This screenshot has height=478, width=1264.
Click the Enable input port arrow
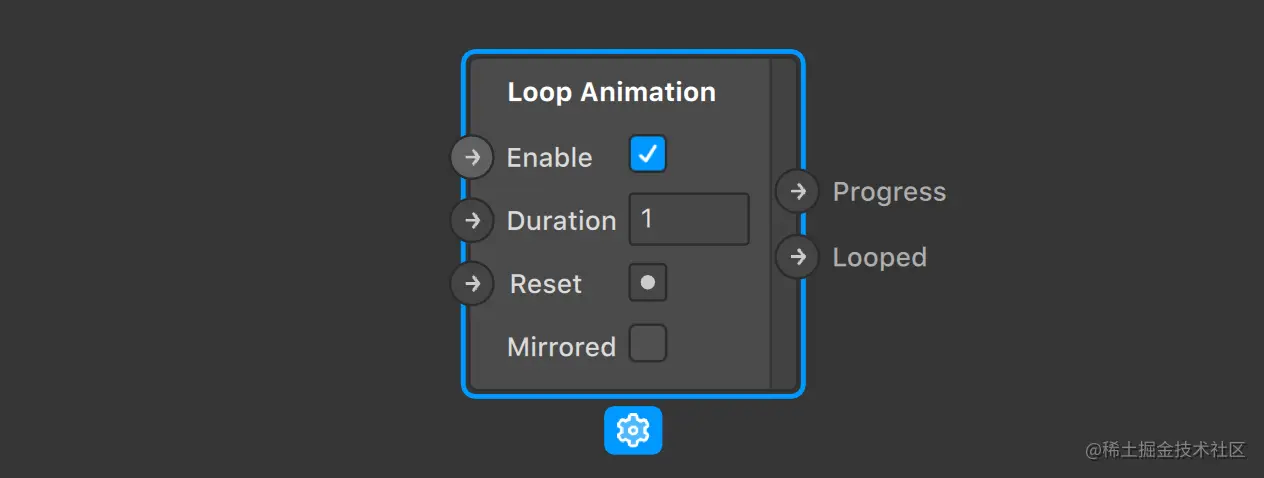tap(472, 157)
